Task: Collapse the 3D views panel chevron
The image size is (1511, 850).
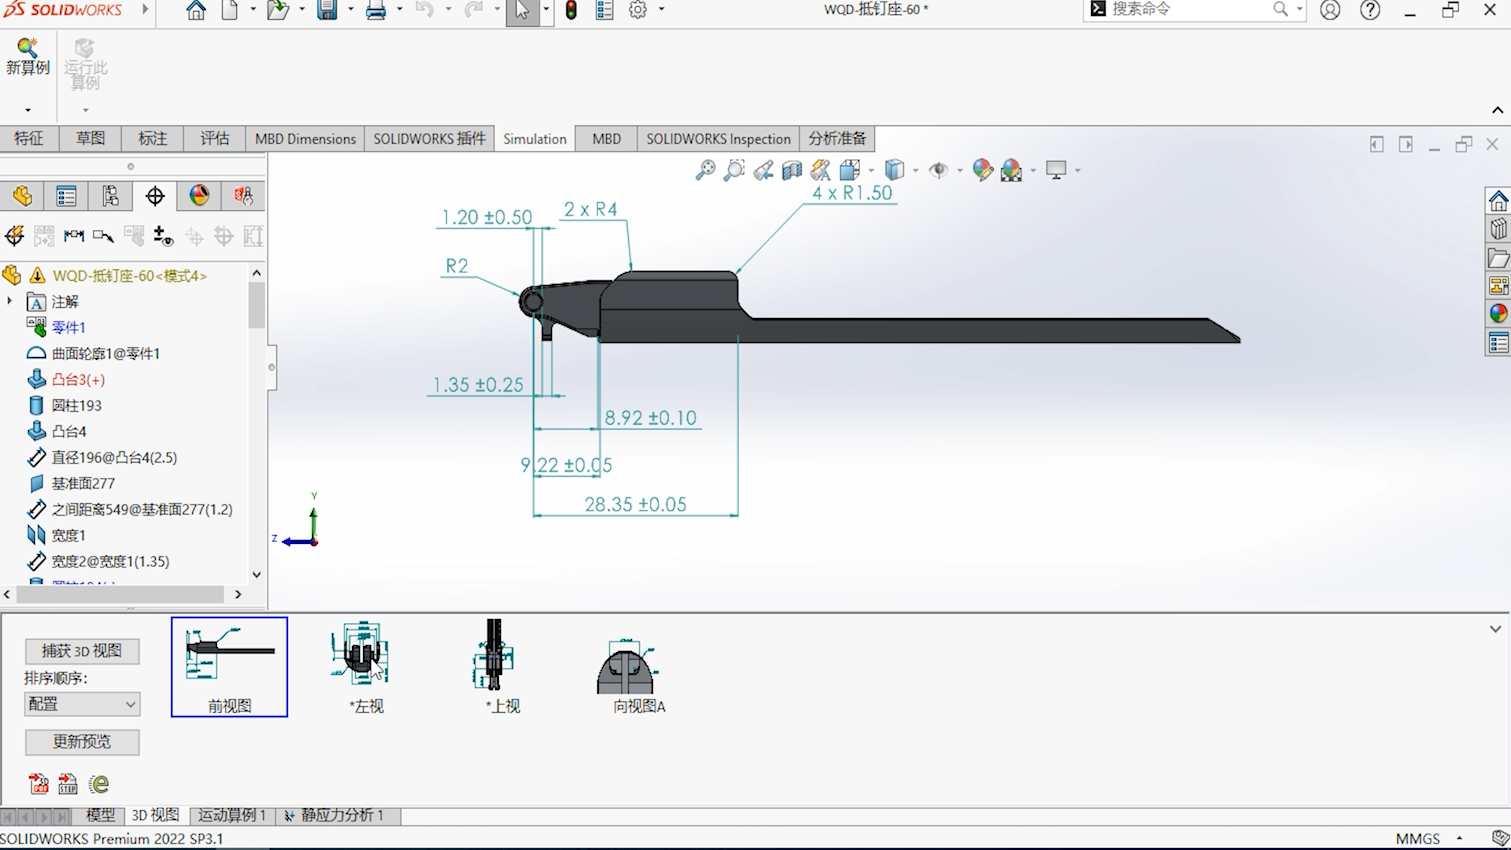Action: point(1495,629)
